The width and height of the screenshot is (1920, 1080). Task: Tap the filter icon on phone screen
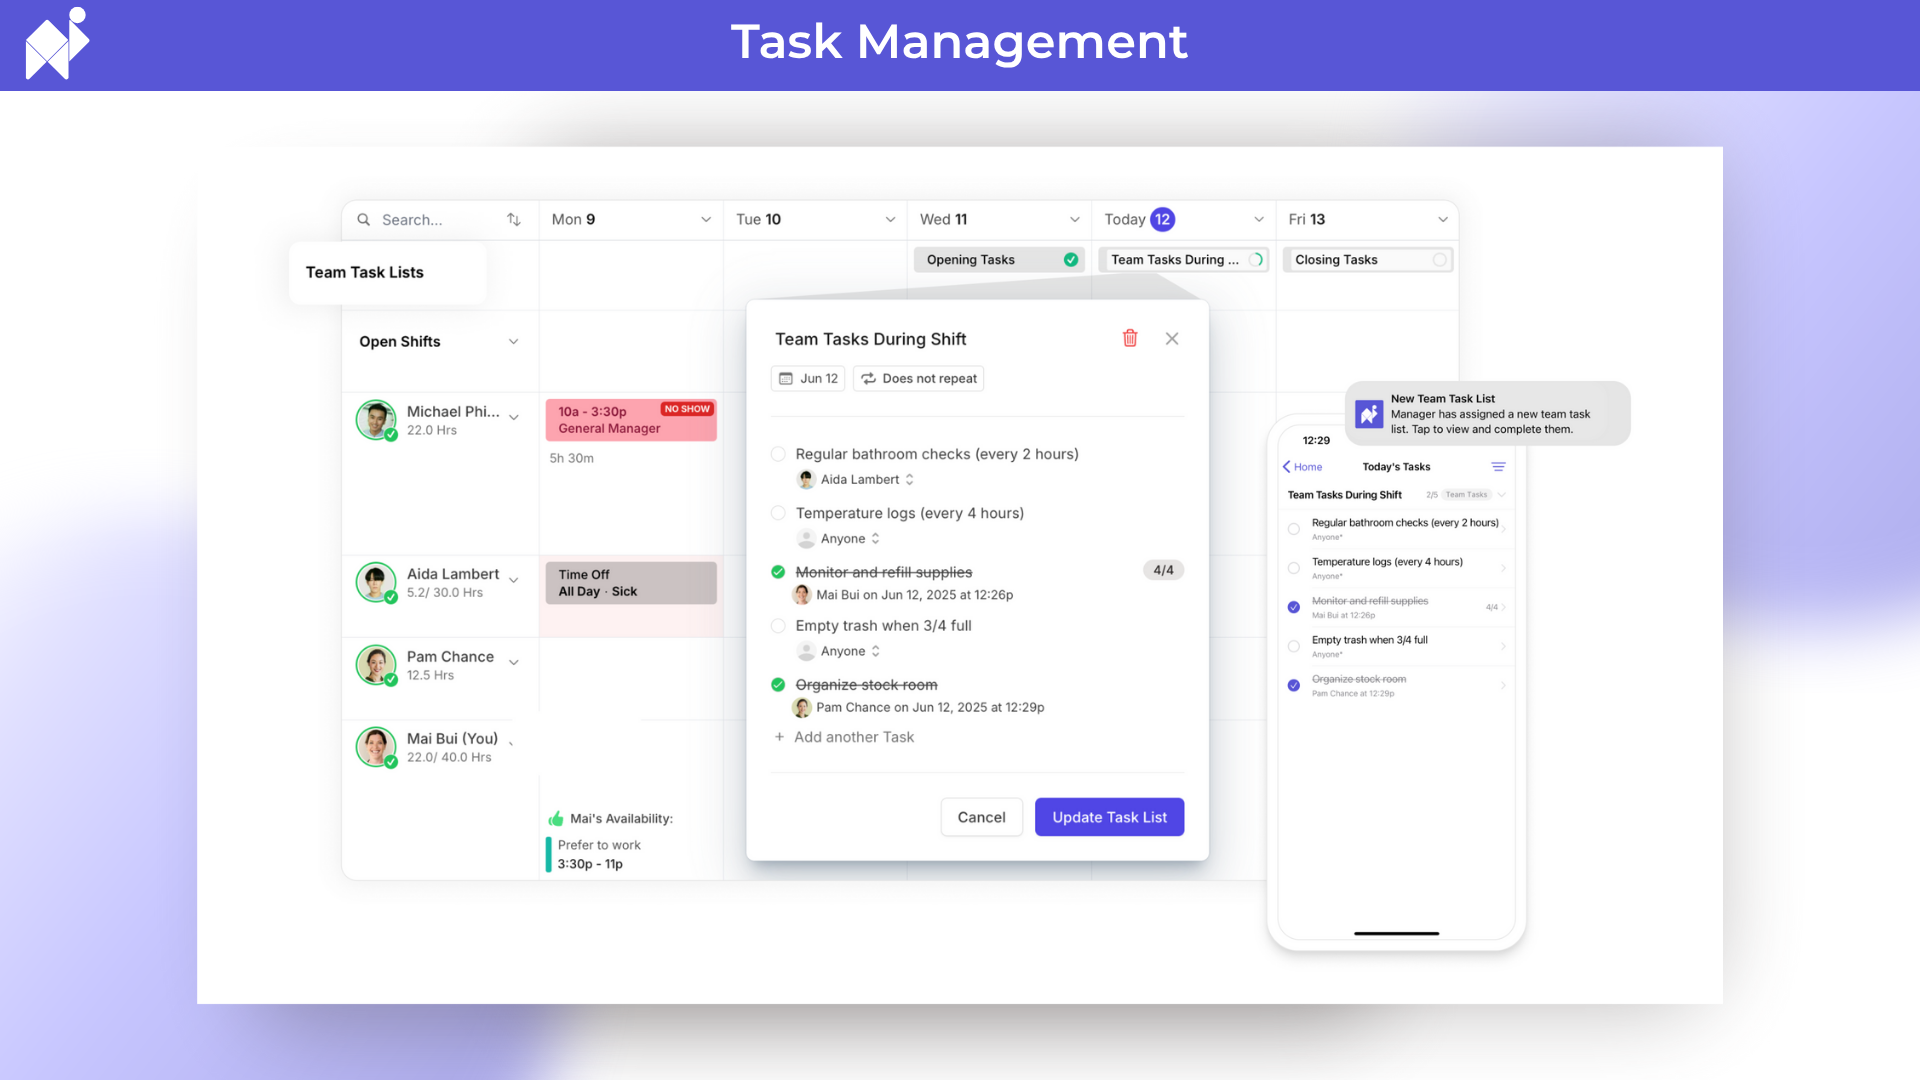tap(1498, 467)
